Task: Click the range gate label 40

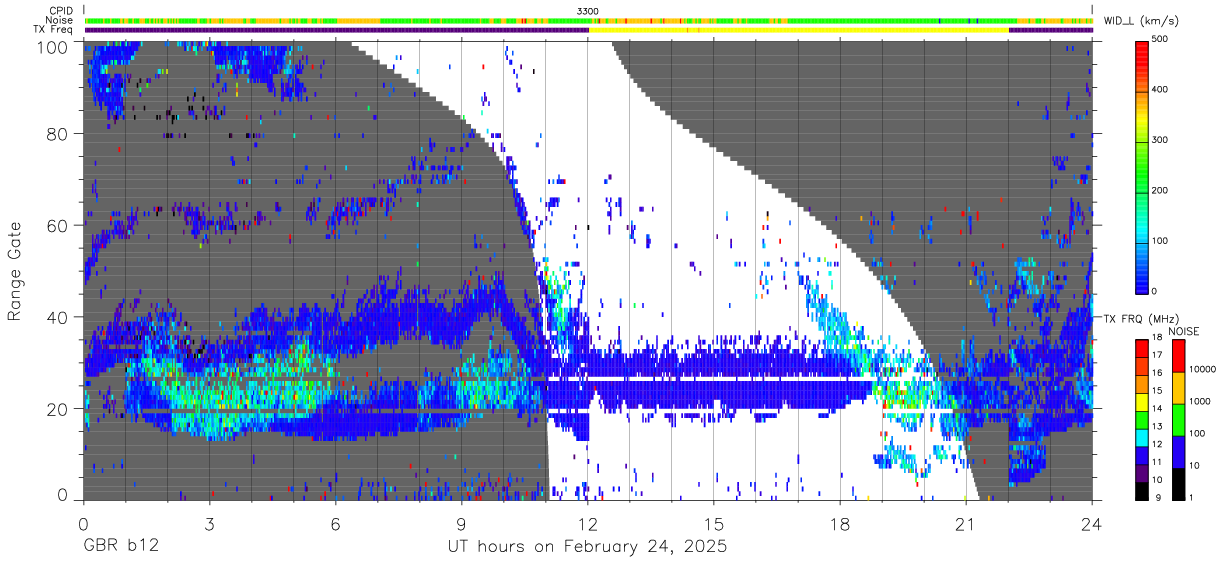Action: coord(59,317)
